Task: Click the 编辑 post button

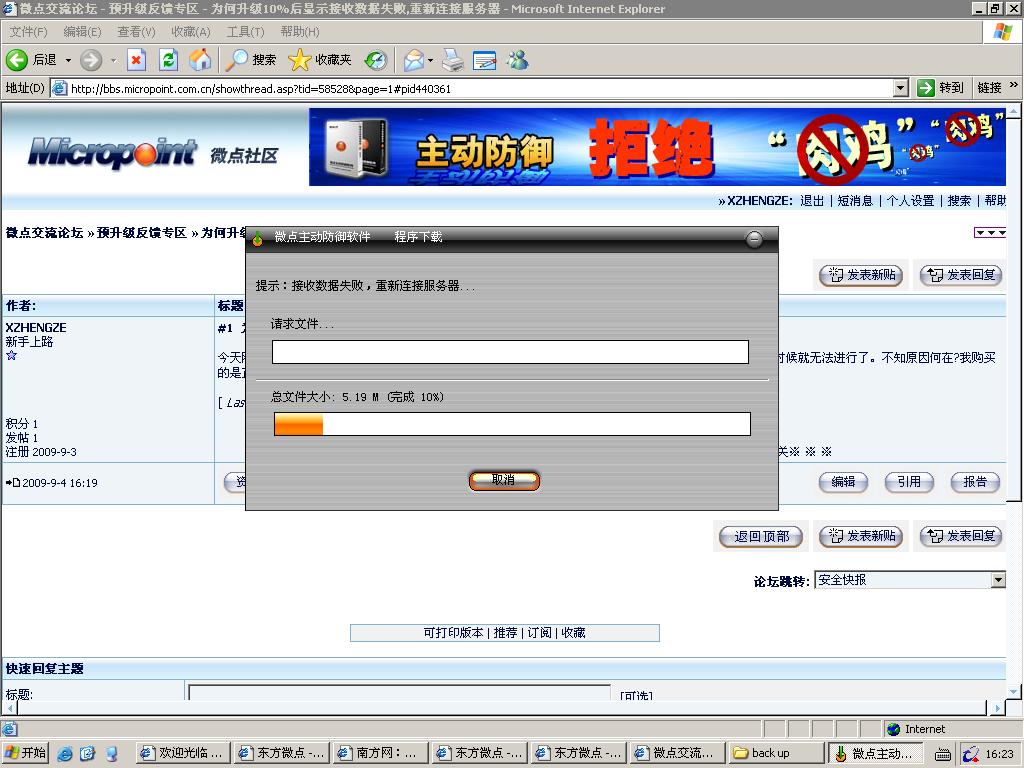Action: pos(843,482)
